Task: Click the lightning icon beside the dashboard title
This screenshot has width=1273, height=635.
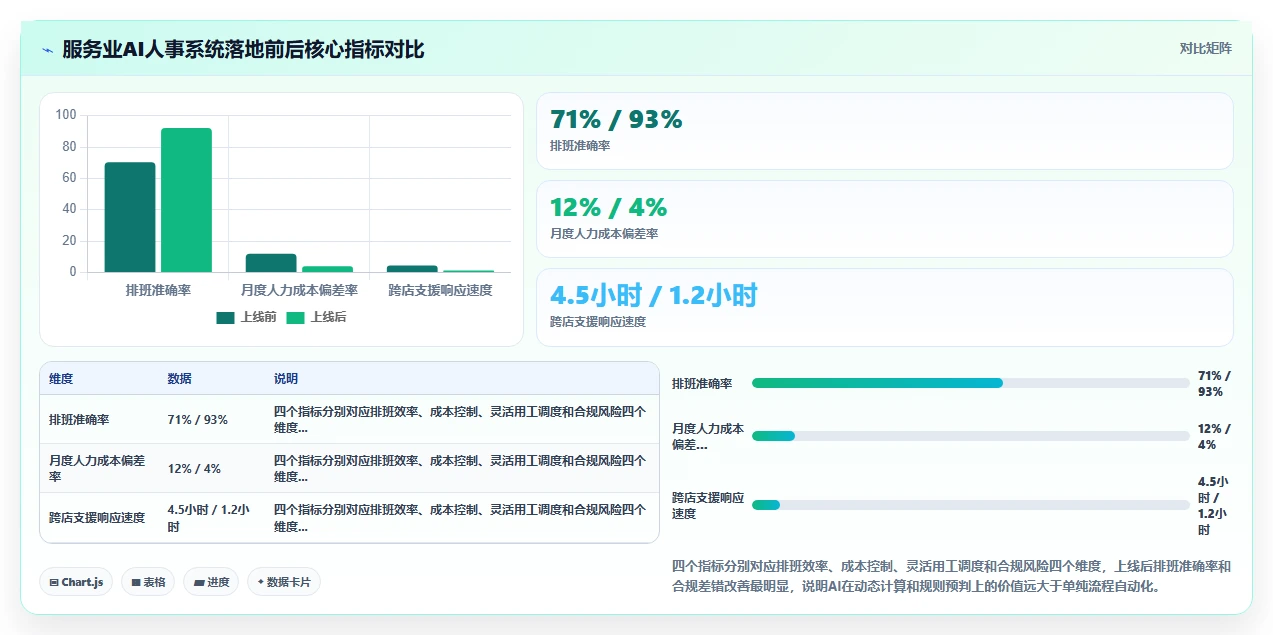Action: pos(48,49)
